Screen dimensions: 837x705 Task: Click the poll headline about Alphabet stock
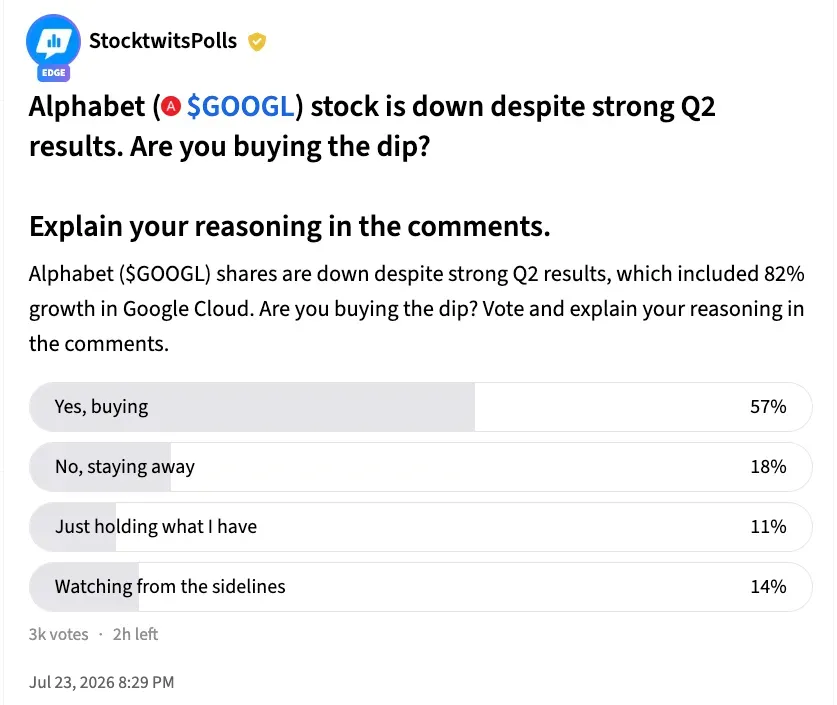(372, 126)
